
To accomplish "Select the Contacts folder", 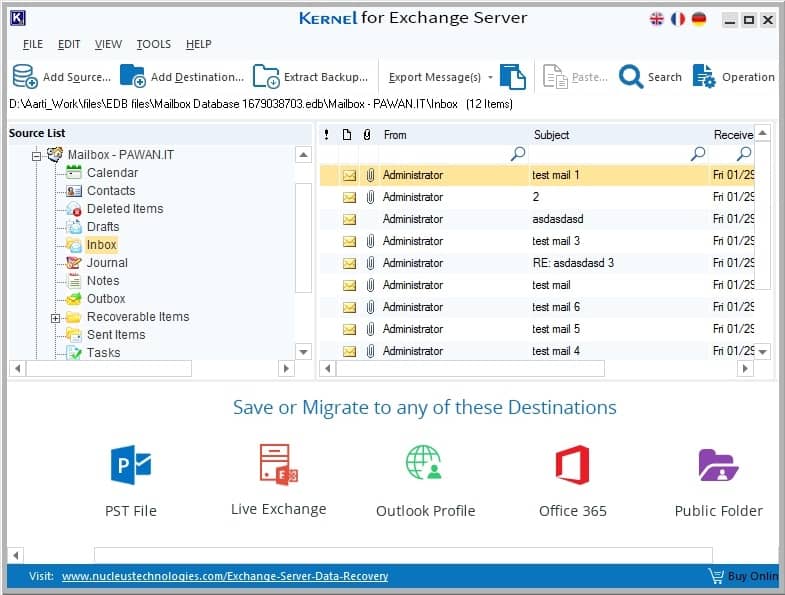I will click(111, 191).
